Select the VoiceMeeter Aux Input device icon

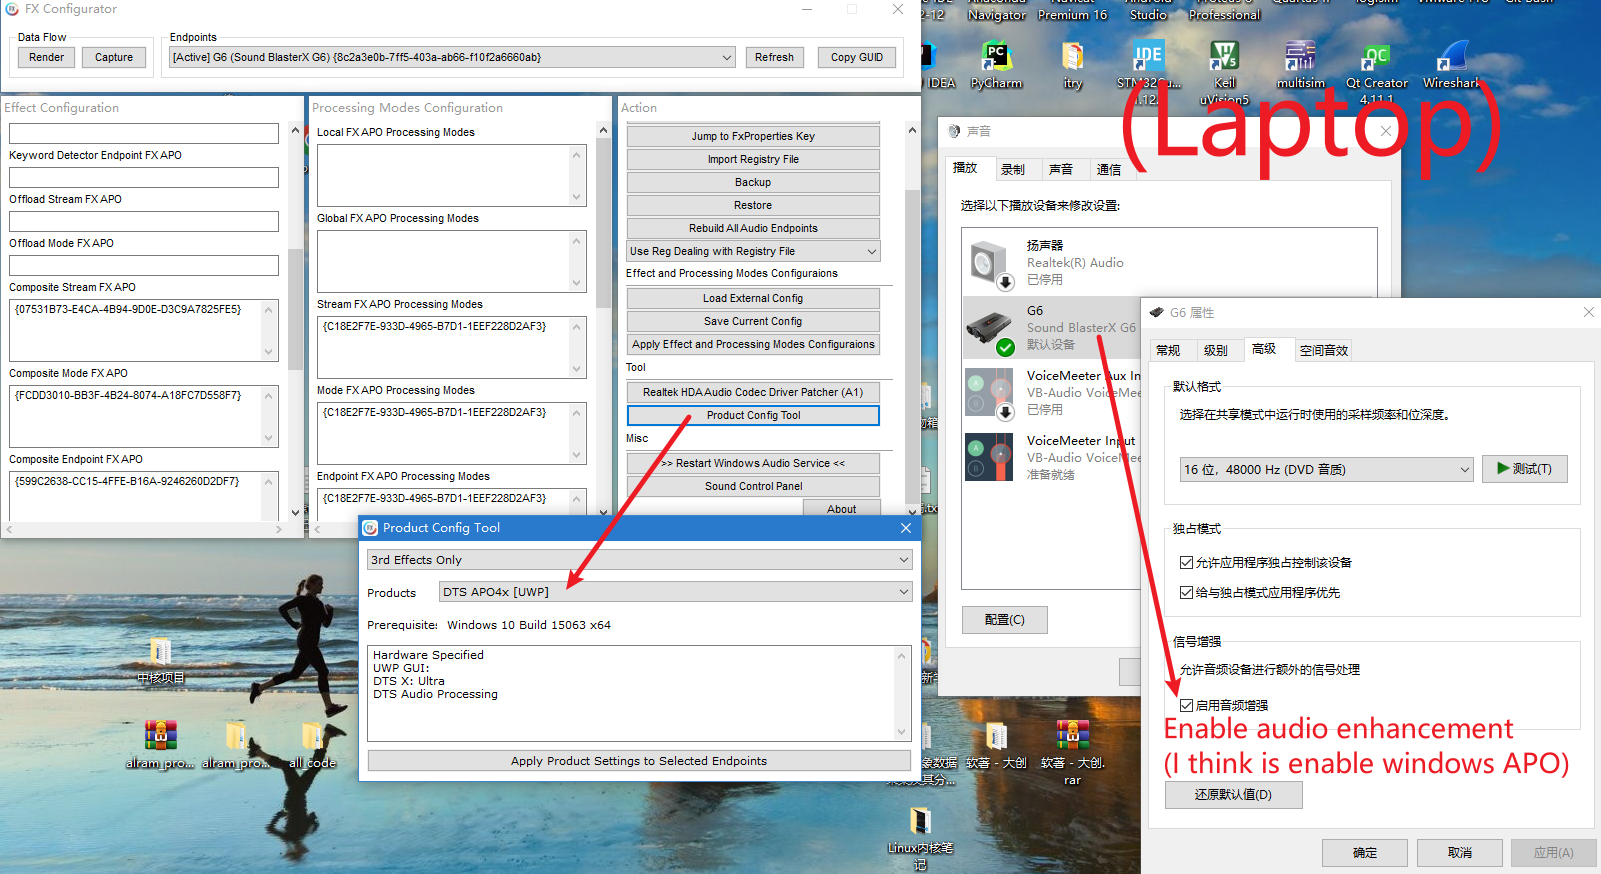pos(990,393)
